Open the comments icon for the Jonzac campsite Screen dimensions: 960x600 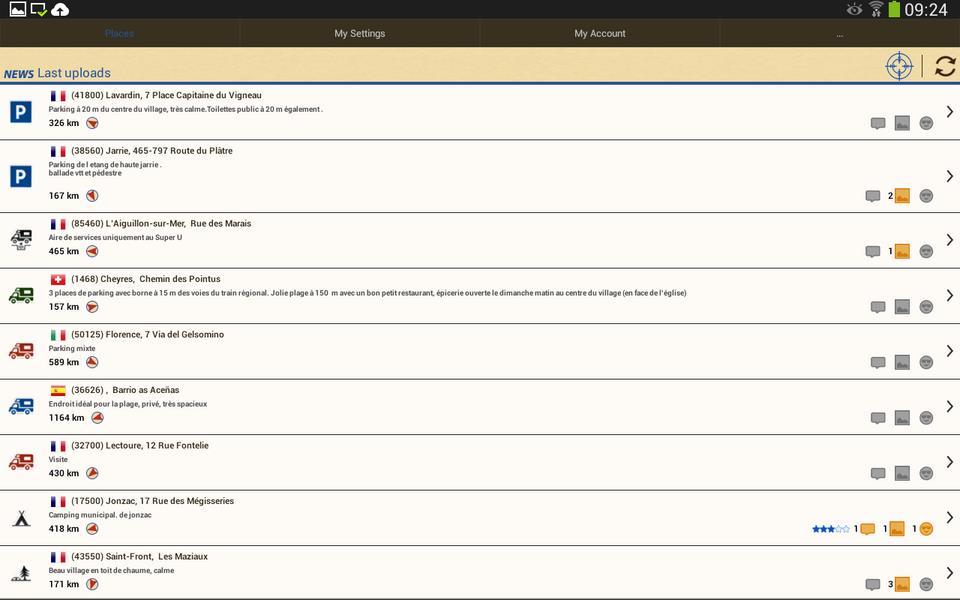click(867, 529)
